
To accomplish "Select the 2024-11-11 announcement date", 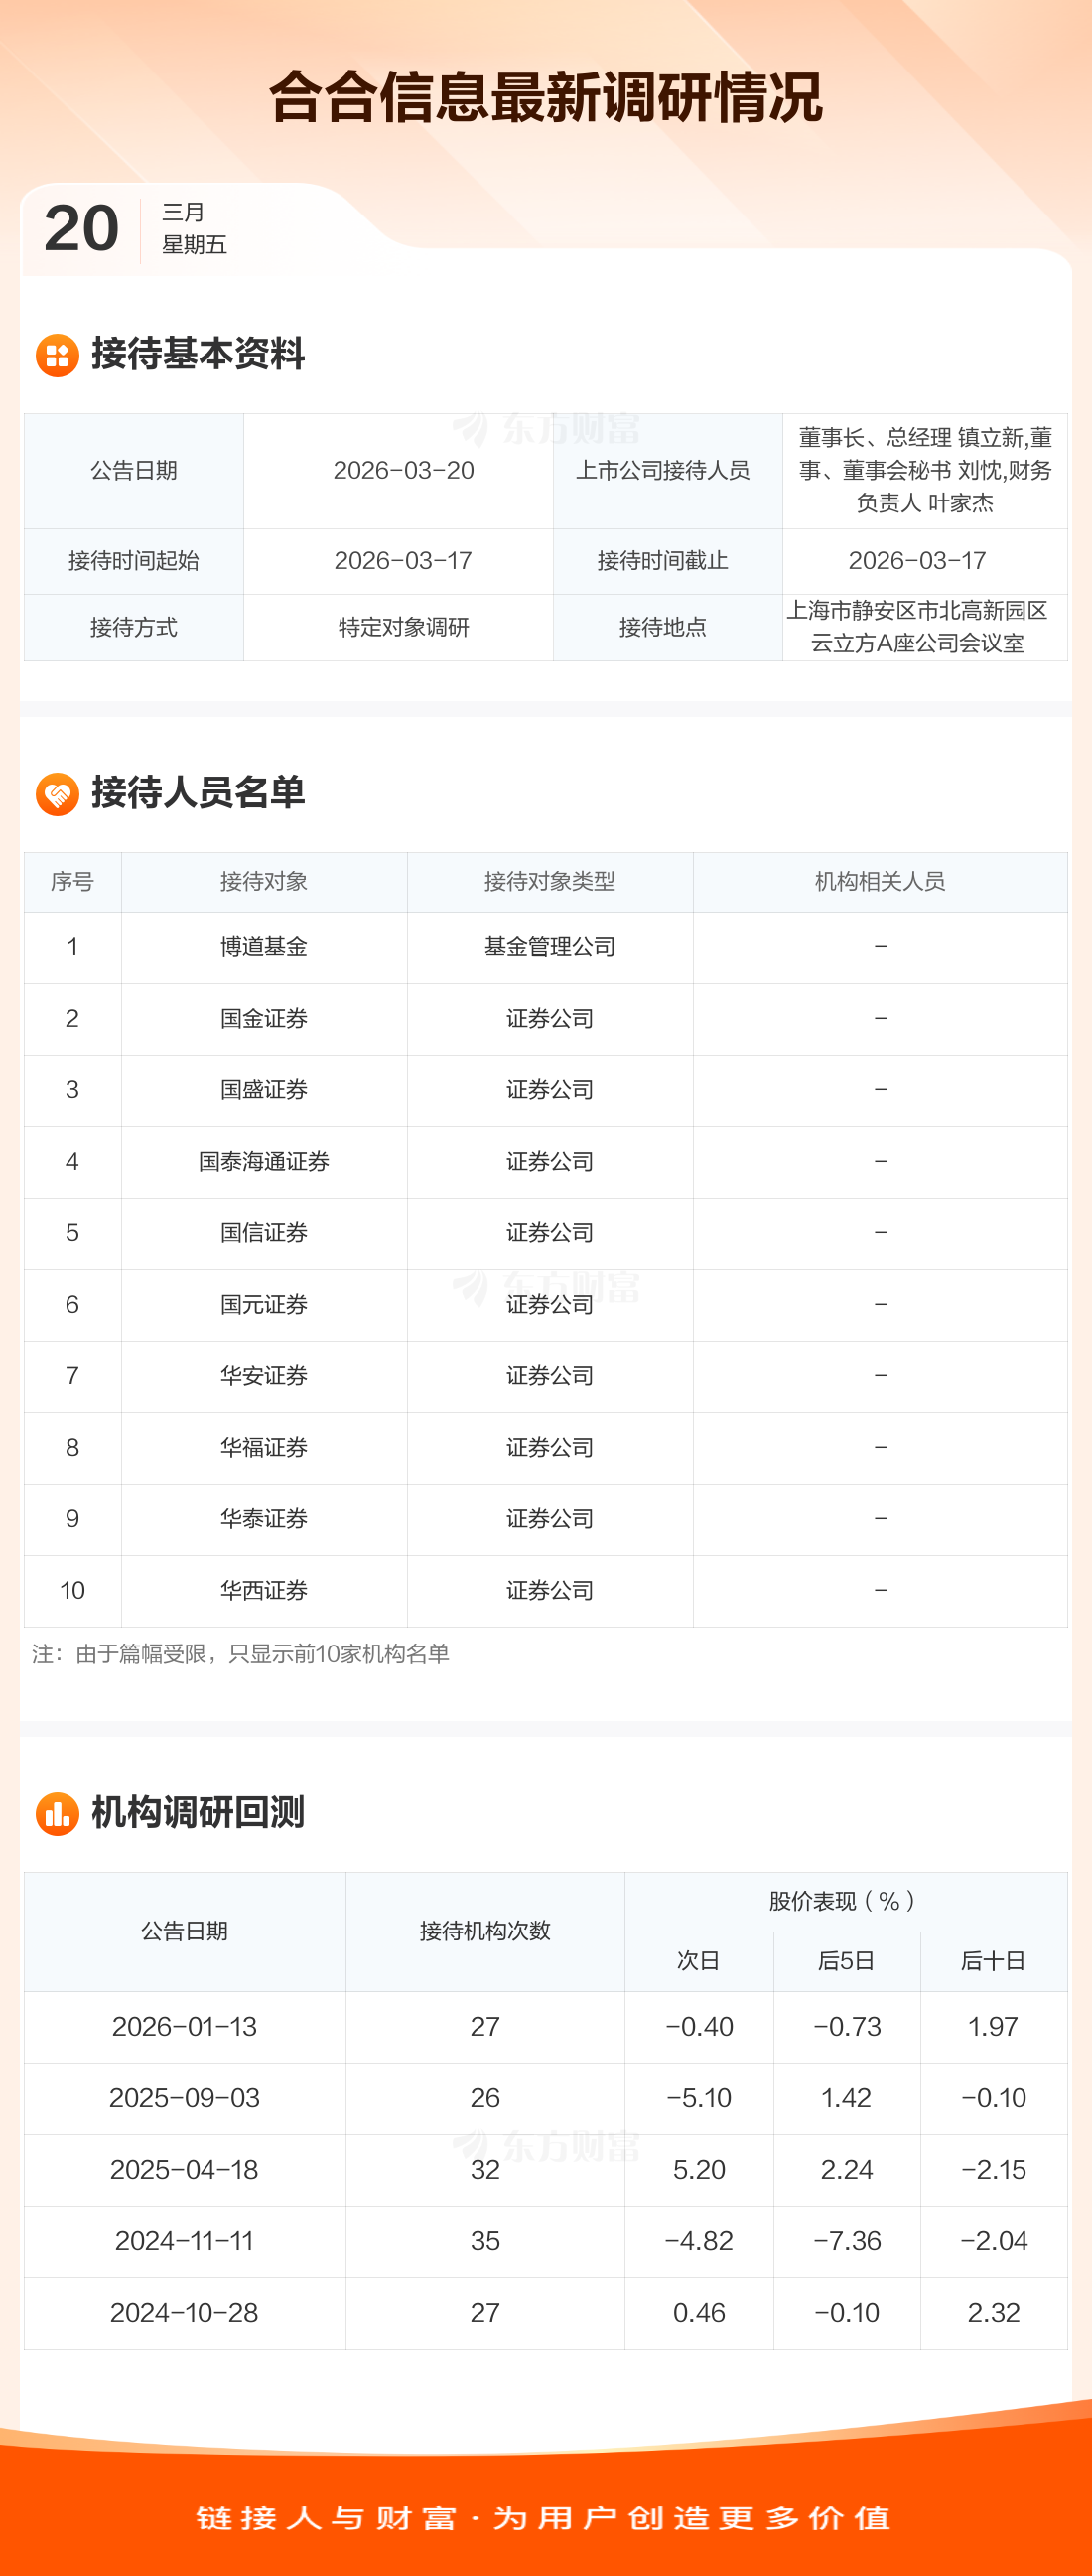I will click(185, 2241).
